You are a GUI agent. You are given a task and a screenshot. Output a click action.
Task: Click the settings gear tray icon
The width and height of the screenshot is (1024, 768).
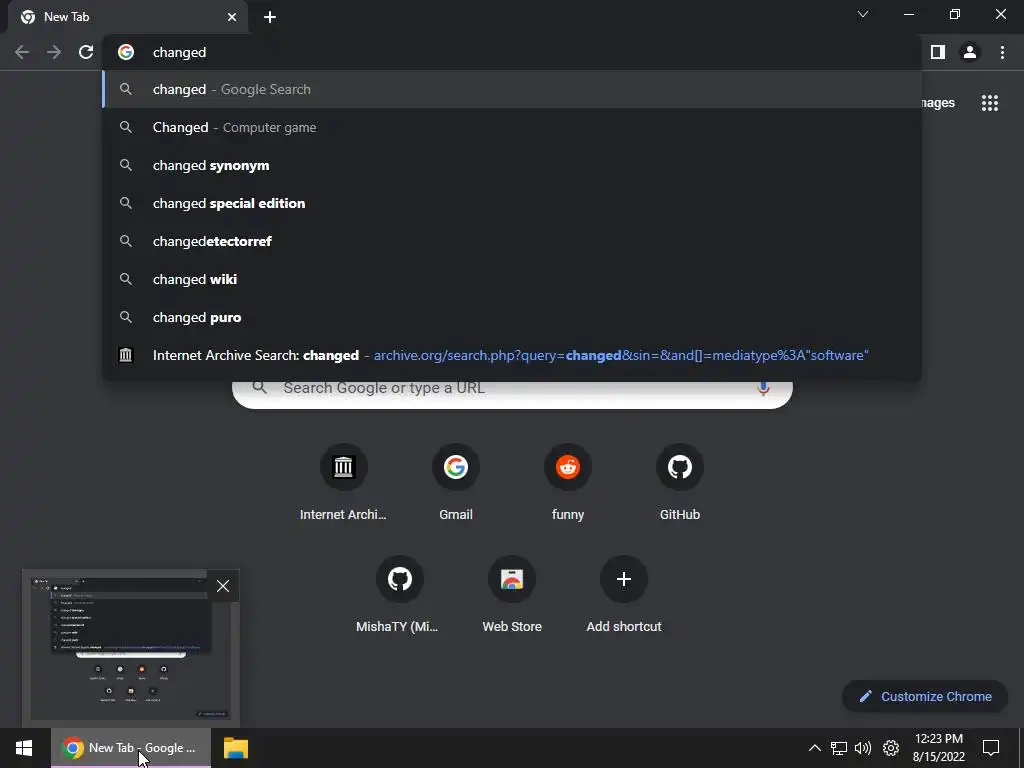click(891, 748)
